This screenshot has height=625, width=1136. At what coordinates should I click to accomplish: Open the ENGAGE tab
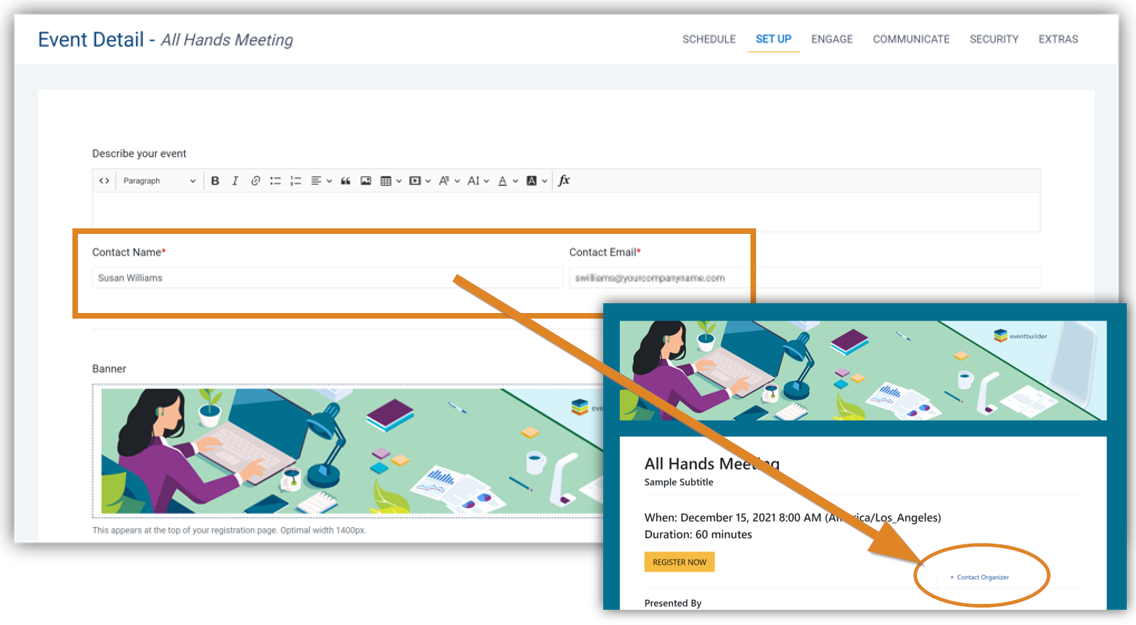[832, 39]
